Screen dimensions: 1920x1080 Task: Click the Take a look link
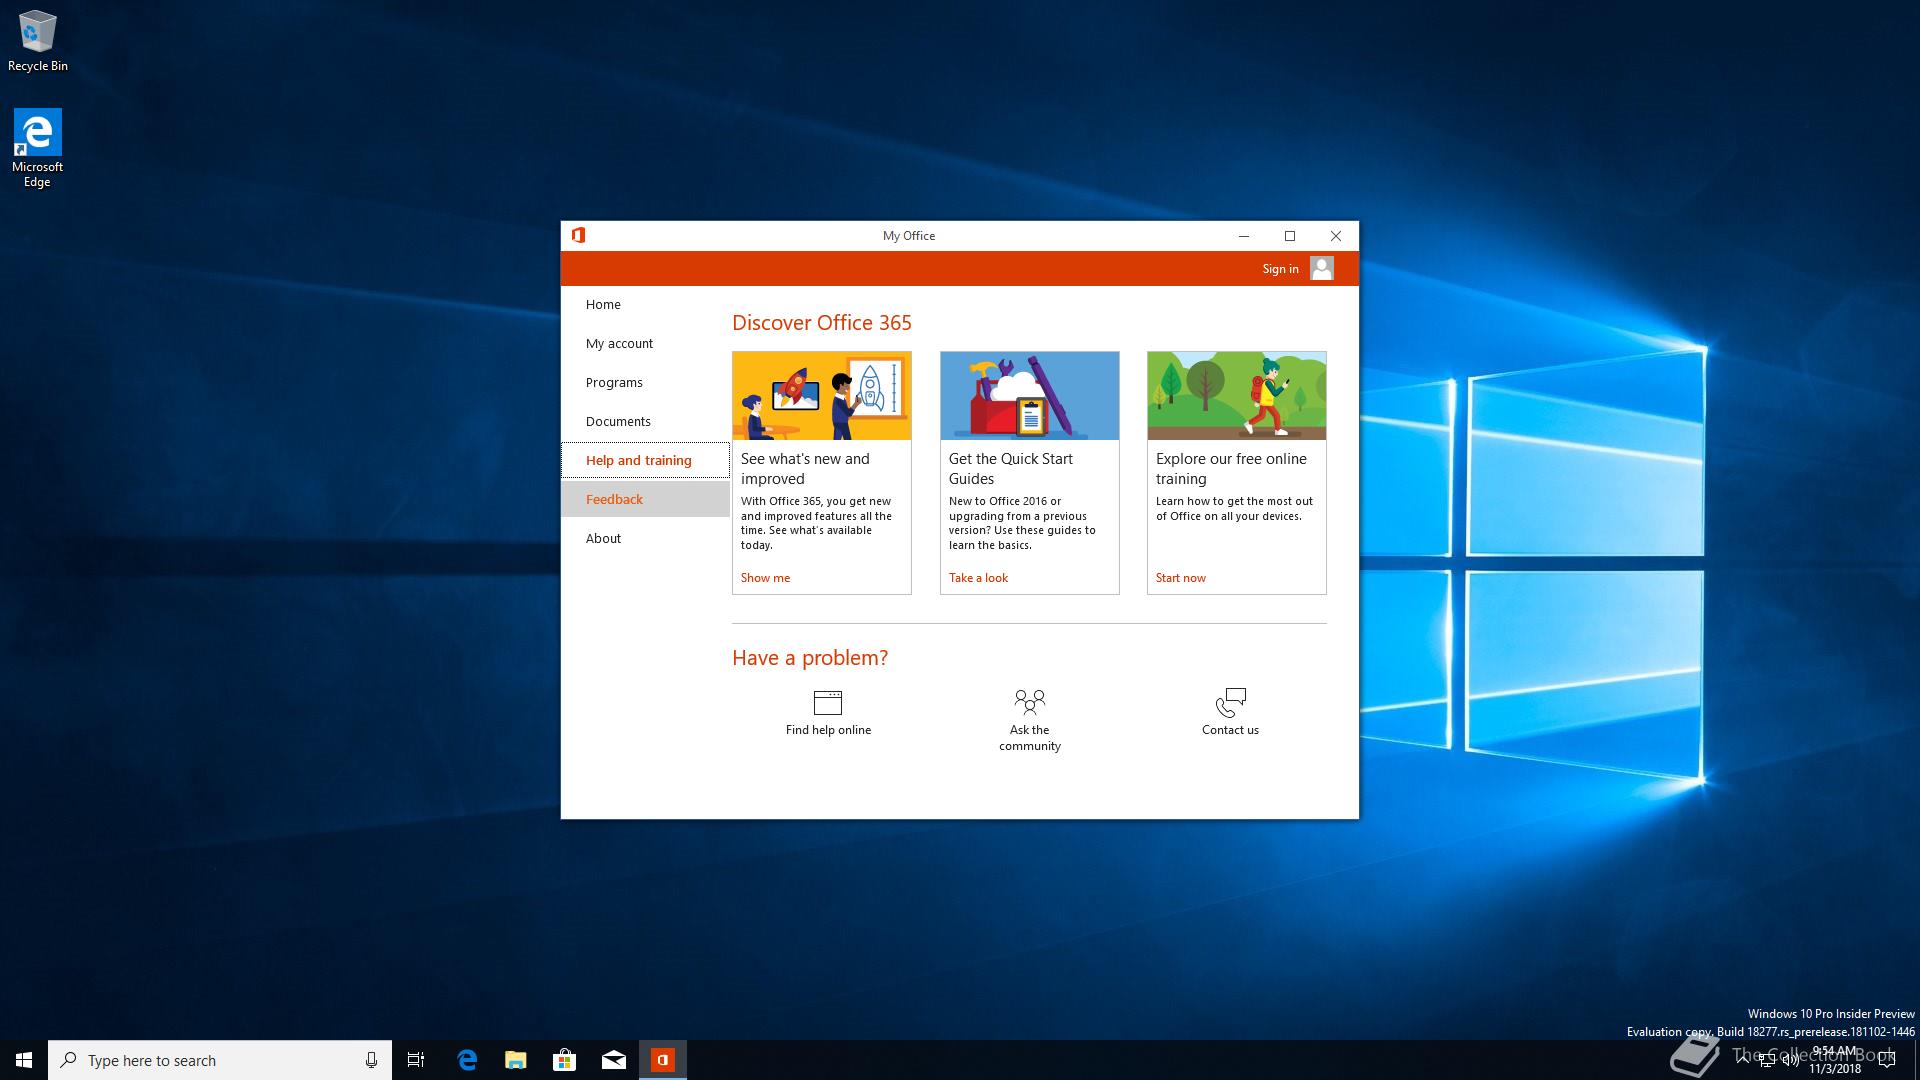click(x=978, y=578)
